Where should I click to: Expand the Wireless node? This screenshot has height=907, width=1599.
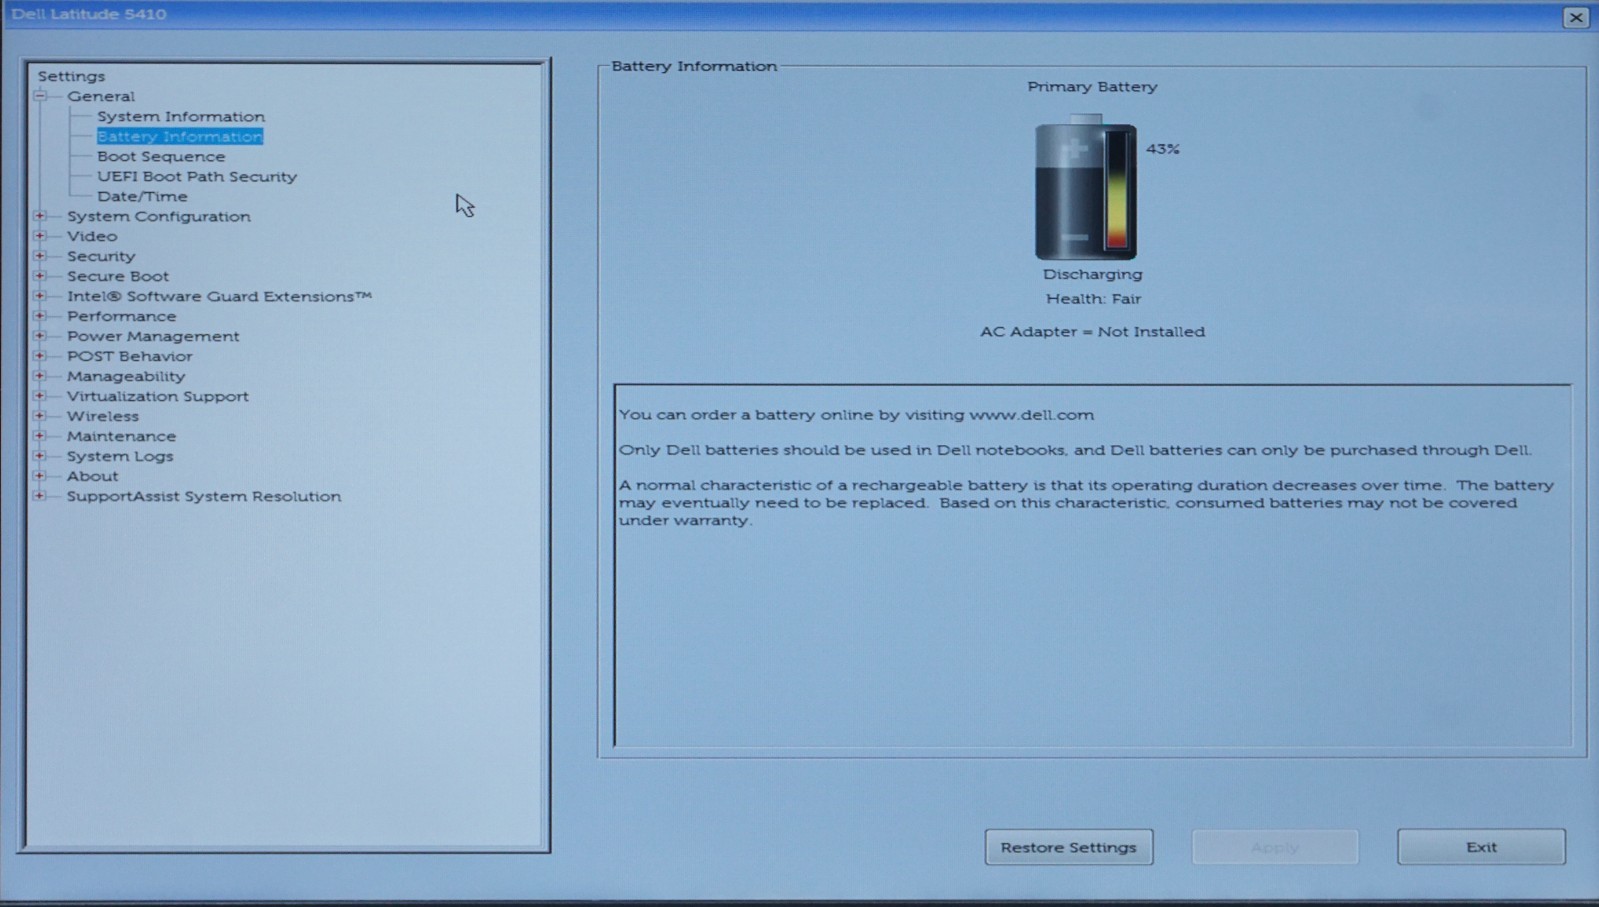tap(40, 416)
